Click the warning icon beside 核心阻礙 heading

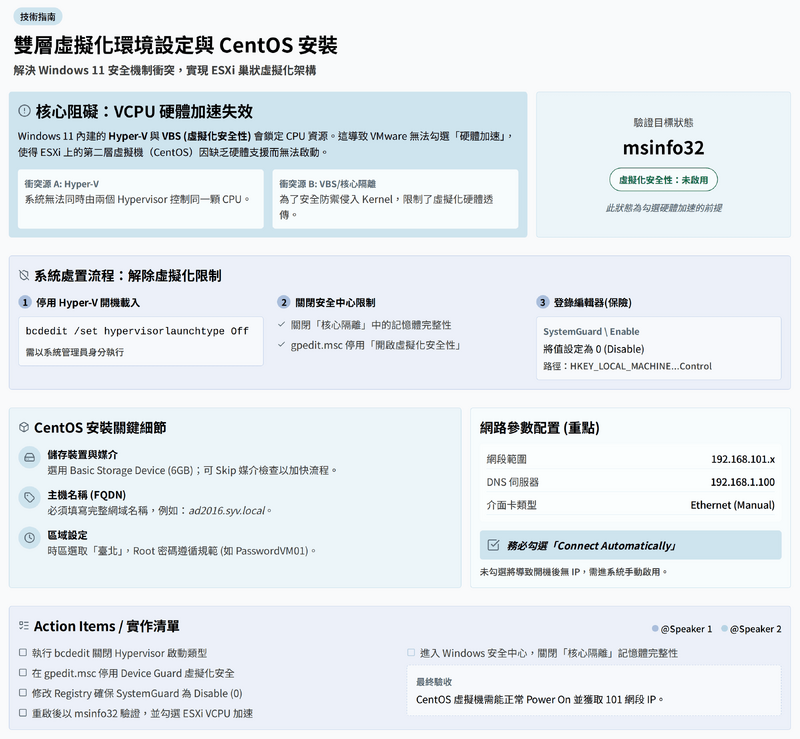tap(25, 112)
